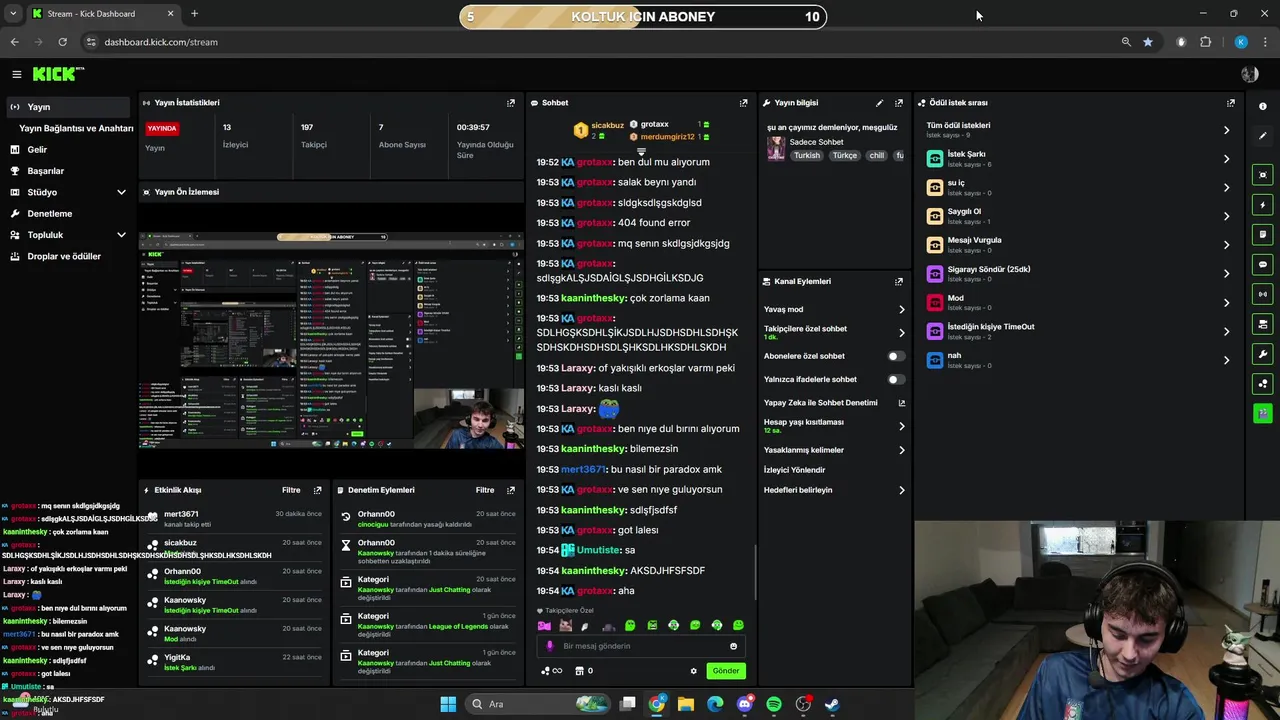Viewport: 1280px width, 720px height.
Task: Expand the Sigarayı Söndür (25dk) reward chevron
Action: pos(1226,274)
